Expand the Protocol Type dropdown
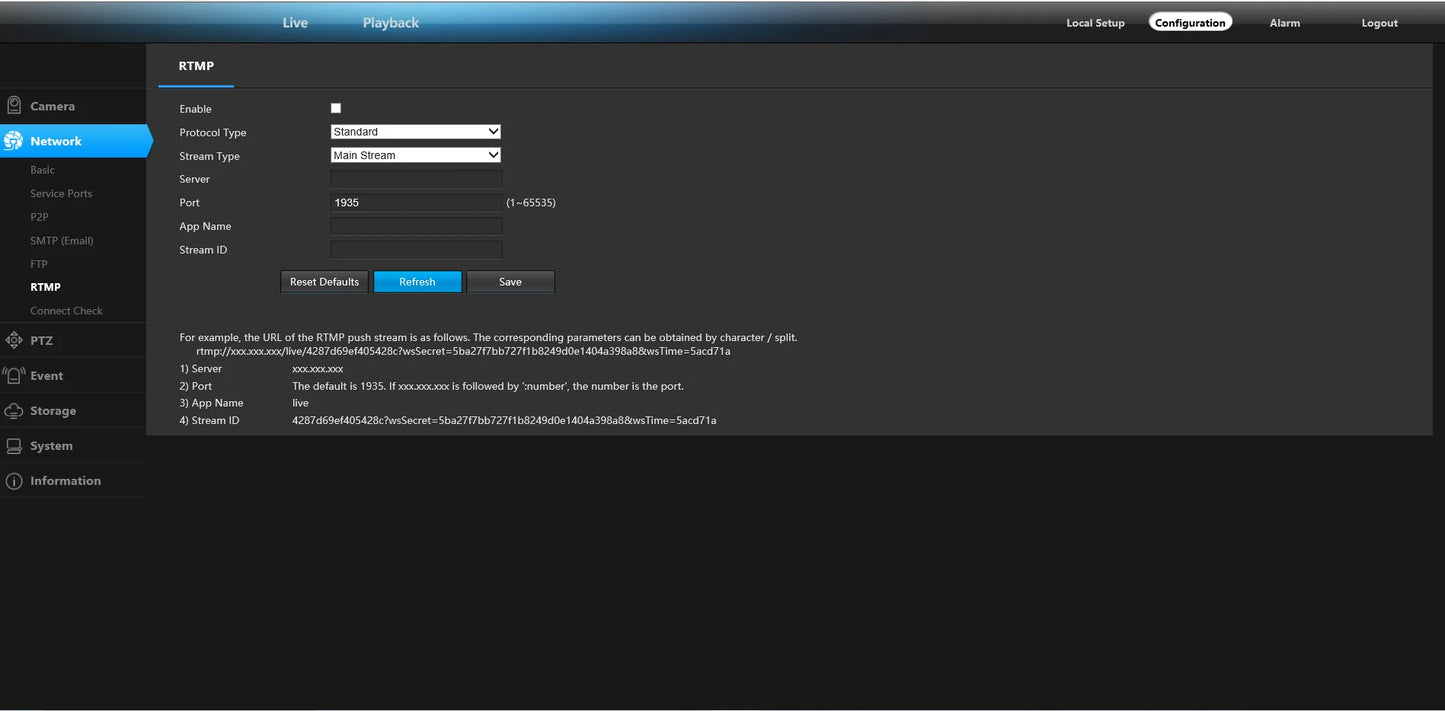Screen dimensions: 1445x711 coord(415,132)
